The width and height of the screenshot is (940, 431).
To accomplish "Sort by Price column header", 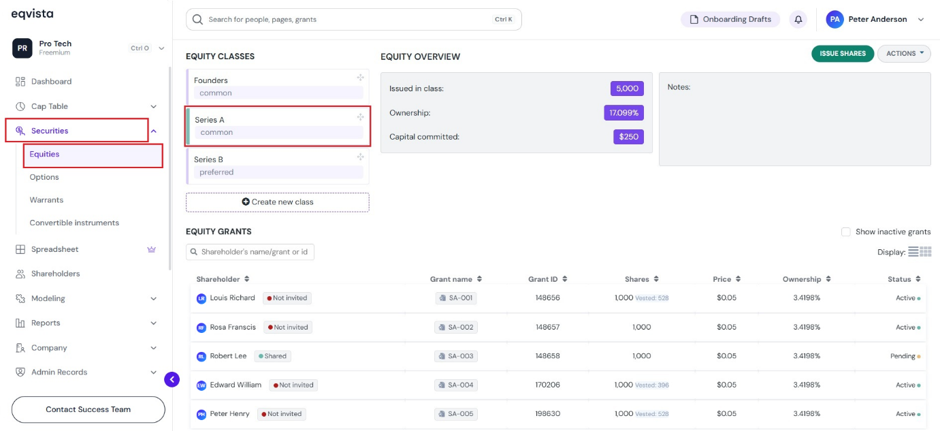I will click(x=727, y=279).
